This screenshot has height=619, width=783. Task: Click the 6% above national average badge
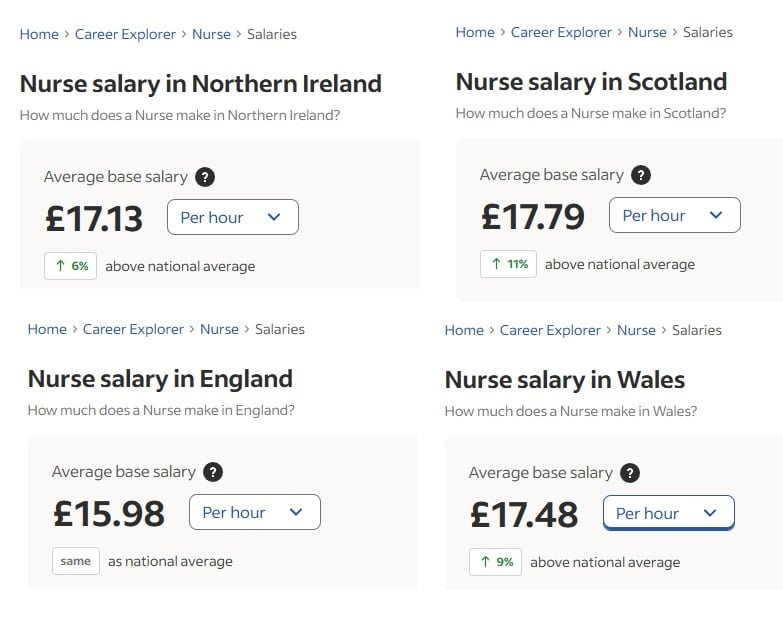coord(71,266)
